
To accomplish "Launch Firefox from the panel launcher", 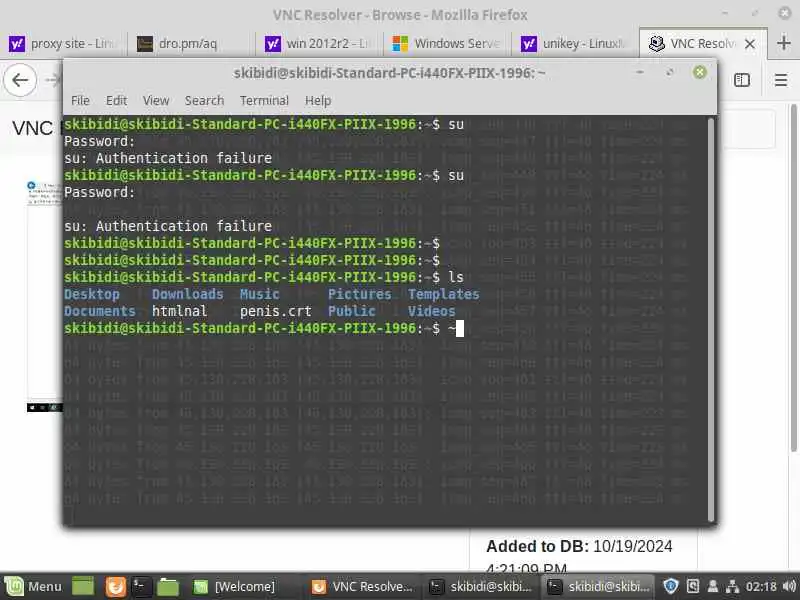I will coord(115,587).
